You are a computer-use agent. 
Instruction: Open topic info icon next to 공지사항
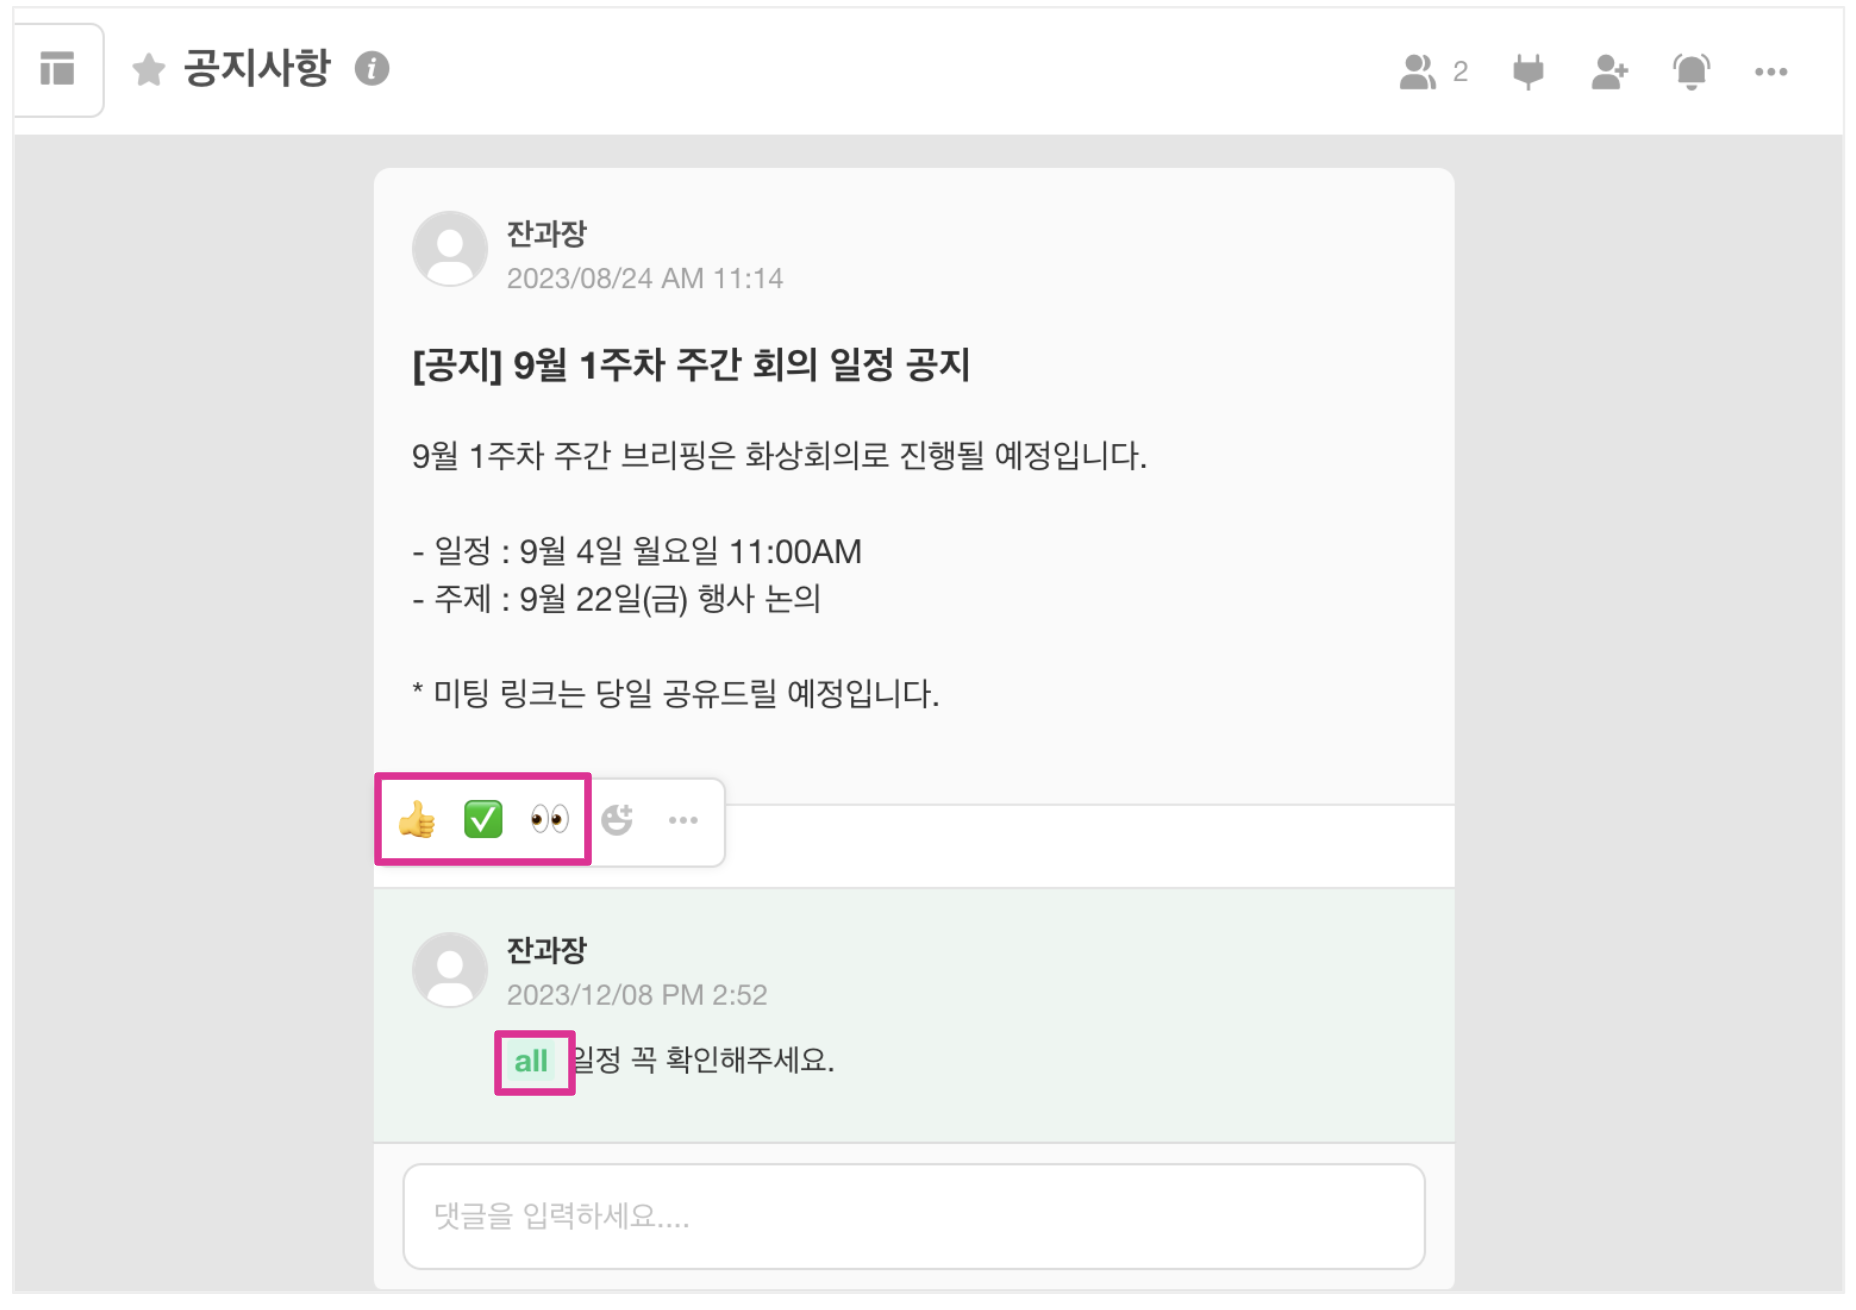click(372, 69)
